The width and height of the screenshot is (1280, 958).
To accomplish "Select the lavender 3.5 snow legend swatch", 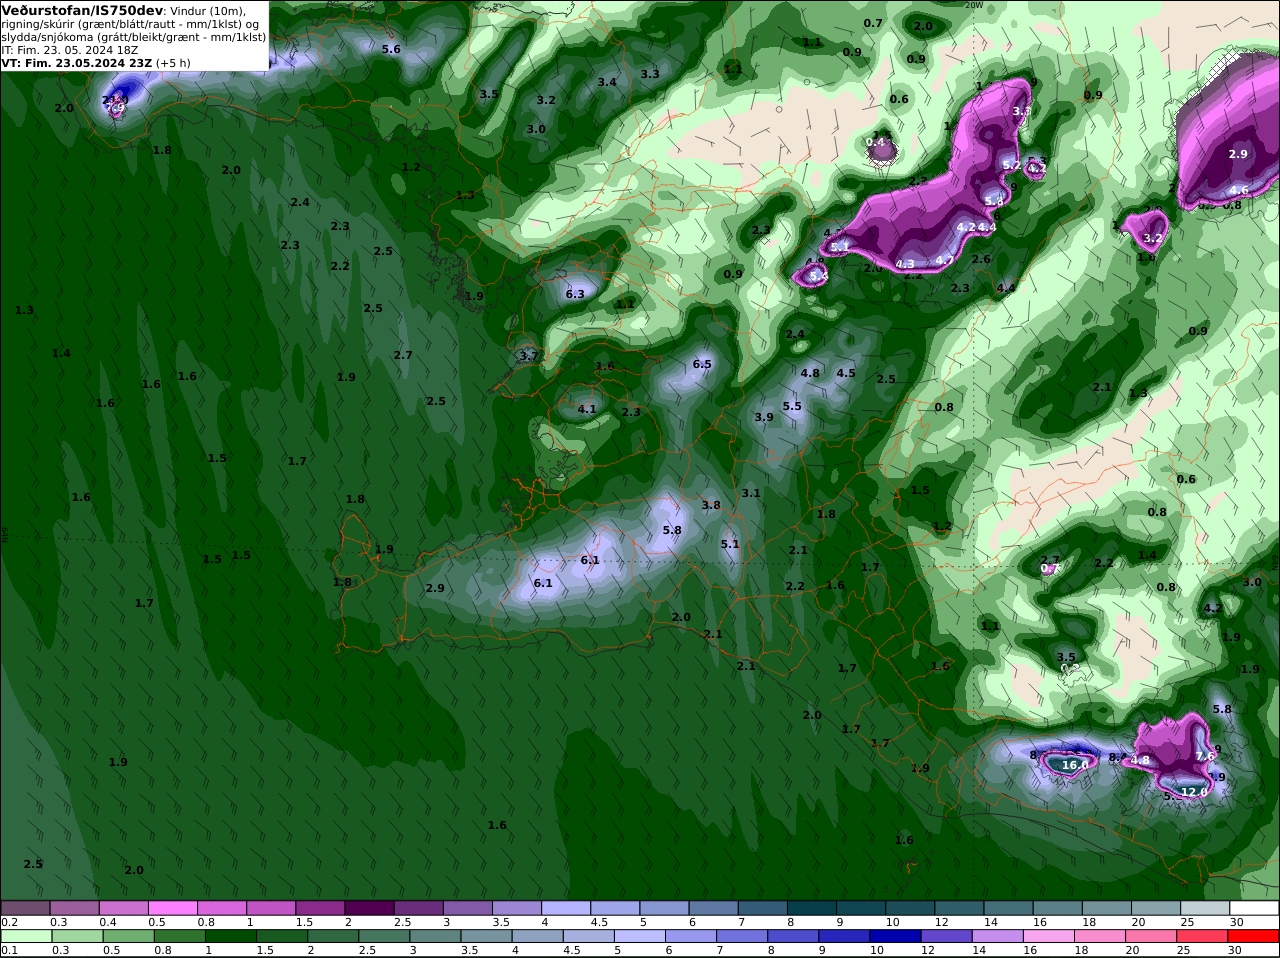I will 517,908.
